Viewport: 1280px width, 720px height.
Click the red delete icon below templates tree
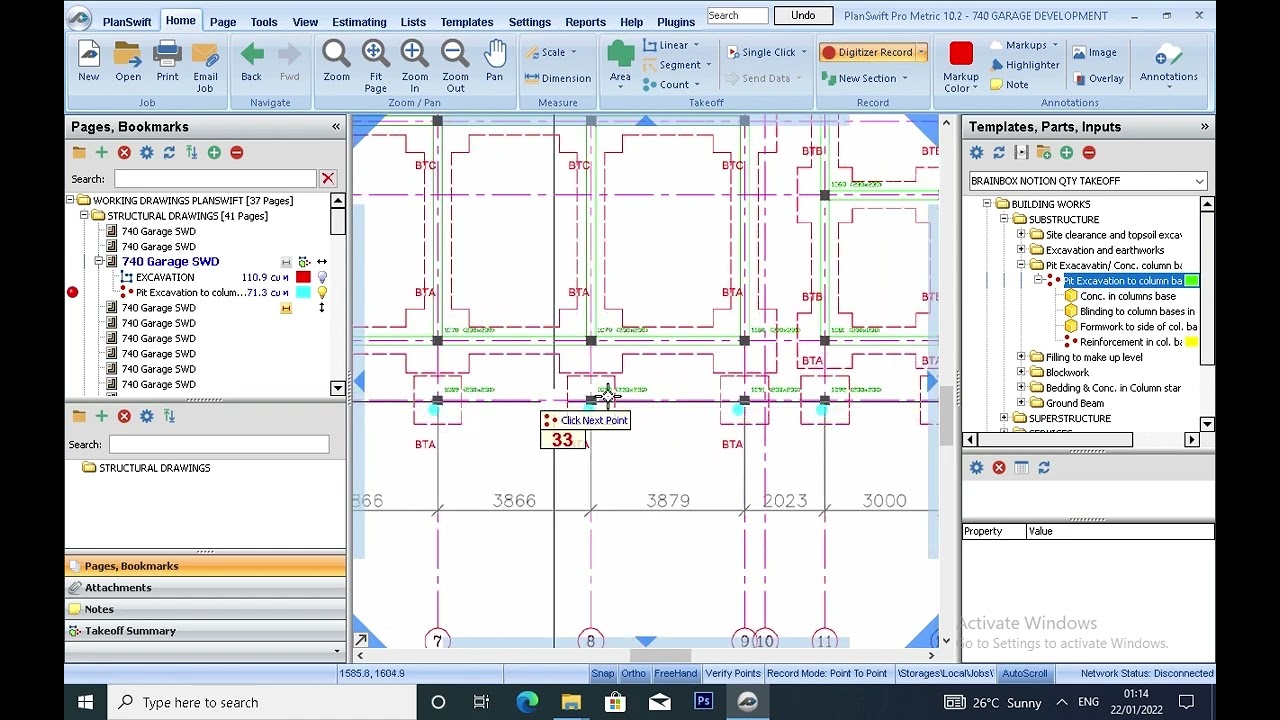(x=999, y=468)
